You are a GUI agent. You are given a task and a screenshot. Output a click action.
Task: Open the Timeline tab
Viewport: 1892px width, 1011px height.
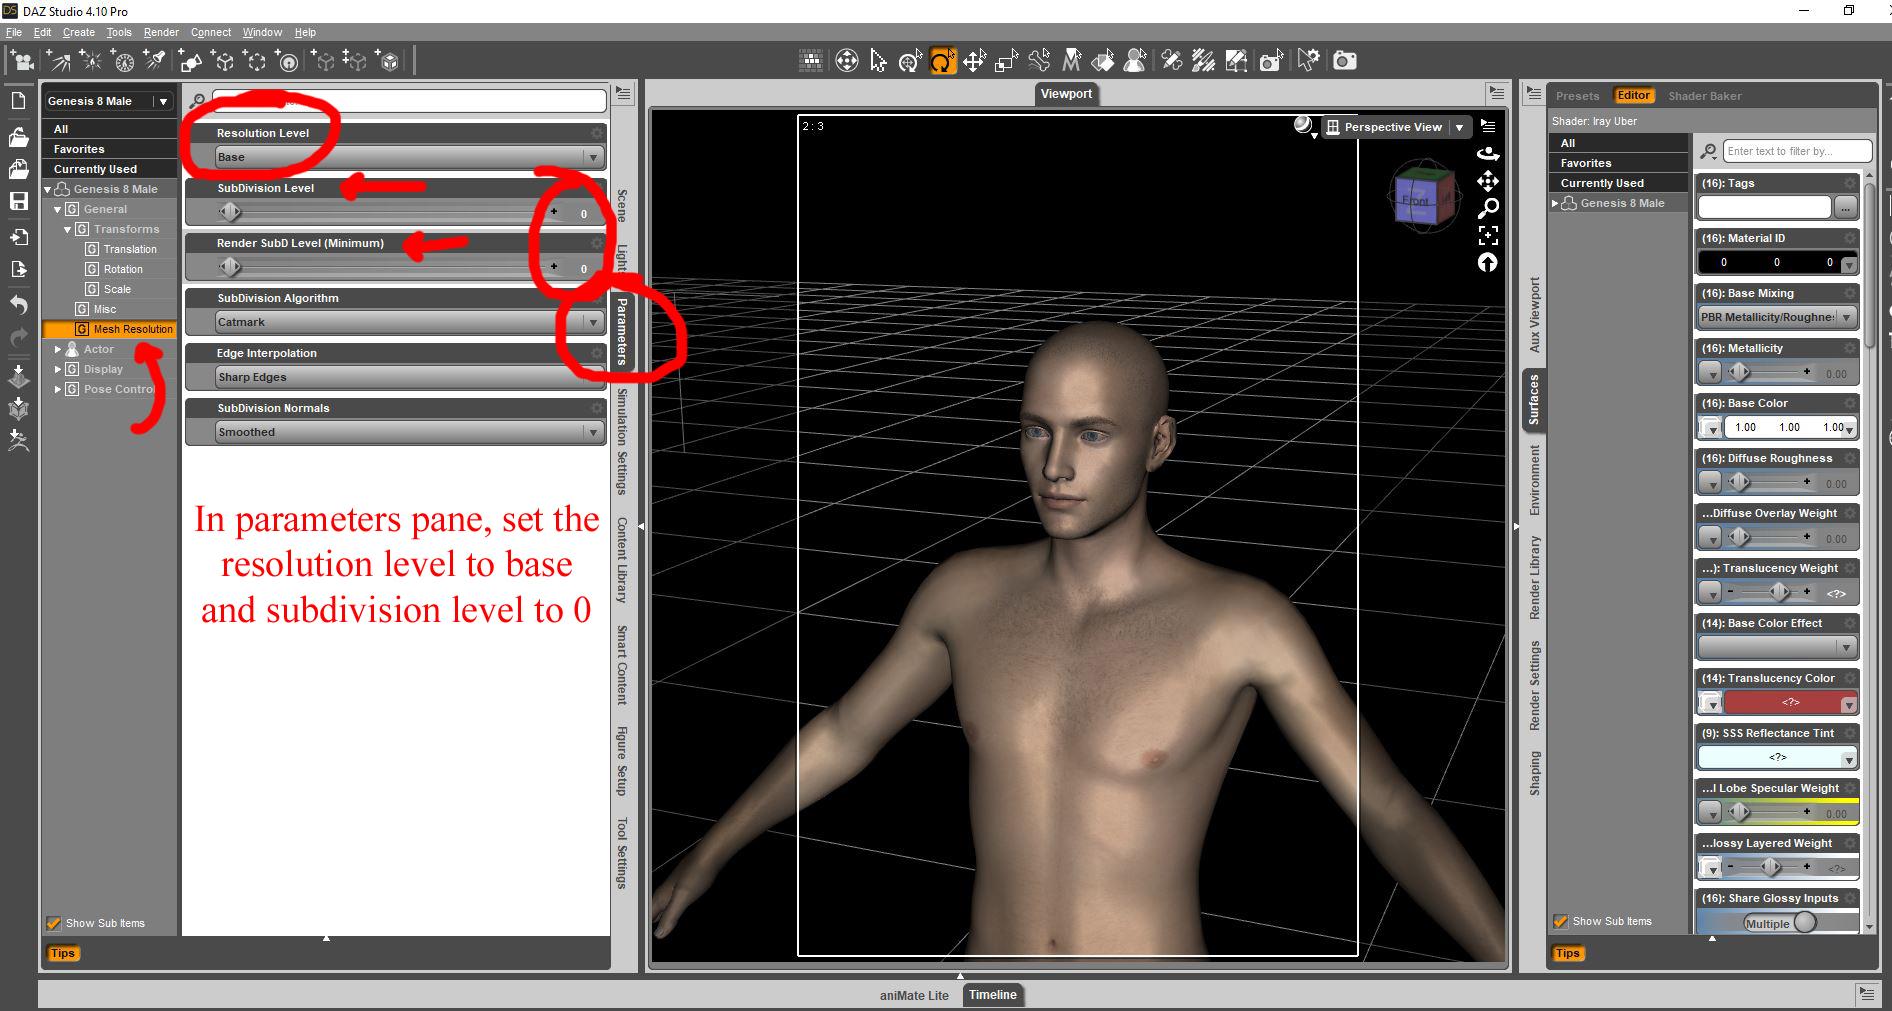[x=992, y=995]
